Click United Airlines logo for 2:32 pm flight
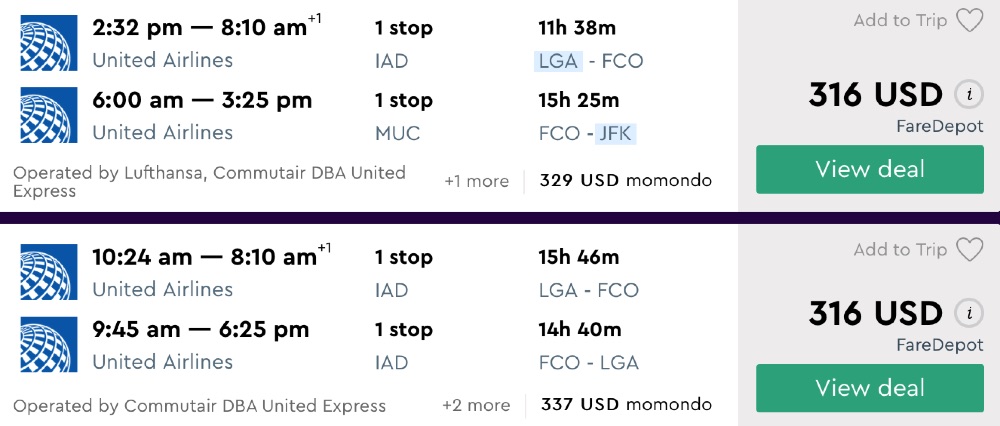Image resolution: width=1000 pixels, height=426 pixels. click(x=49, y=44)
